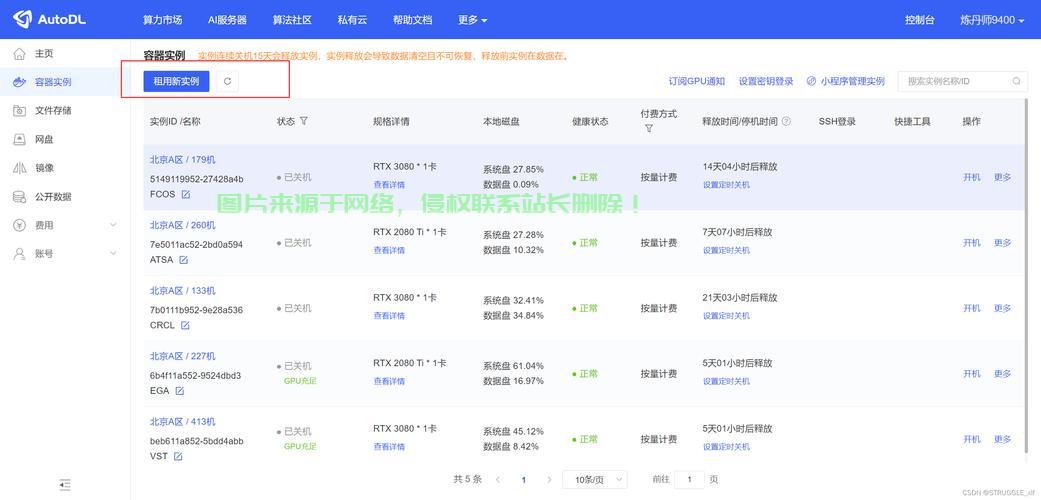Click 设置定时关机 for the EGA instance
1041x500 pixels.
coord(726,381)
